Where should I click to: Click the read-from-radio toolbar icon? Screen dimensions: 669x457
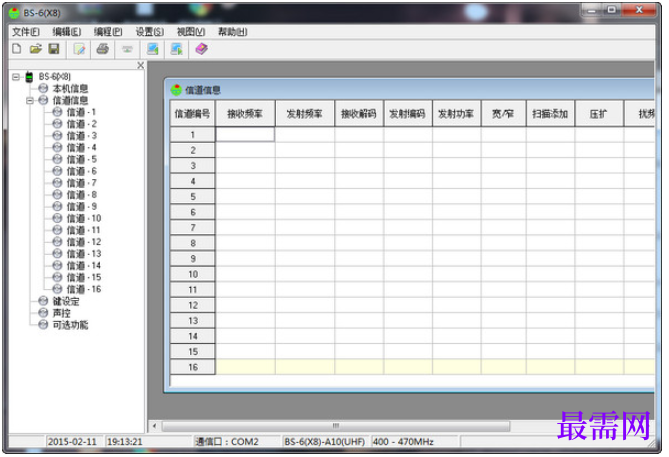pyautogui.click(x=152, y=49)
